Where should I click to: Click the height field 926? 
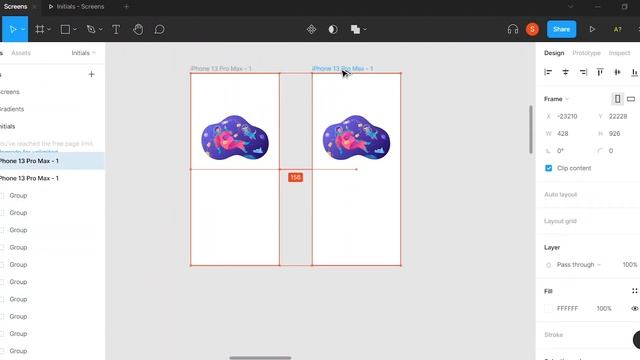coord(614,133)
